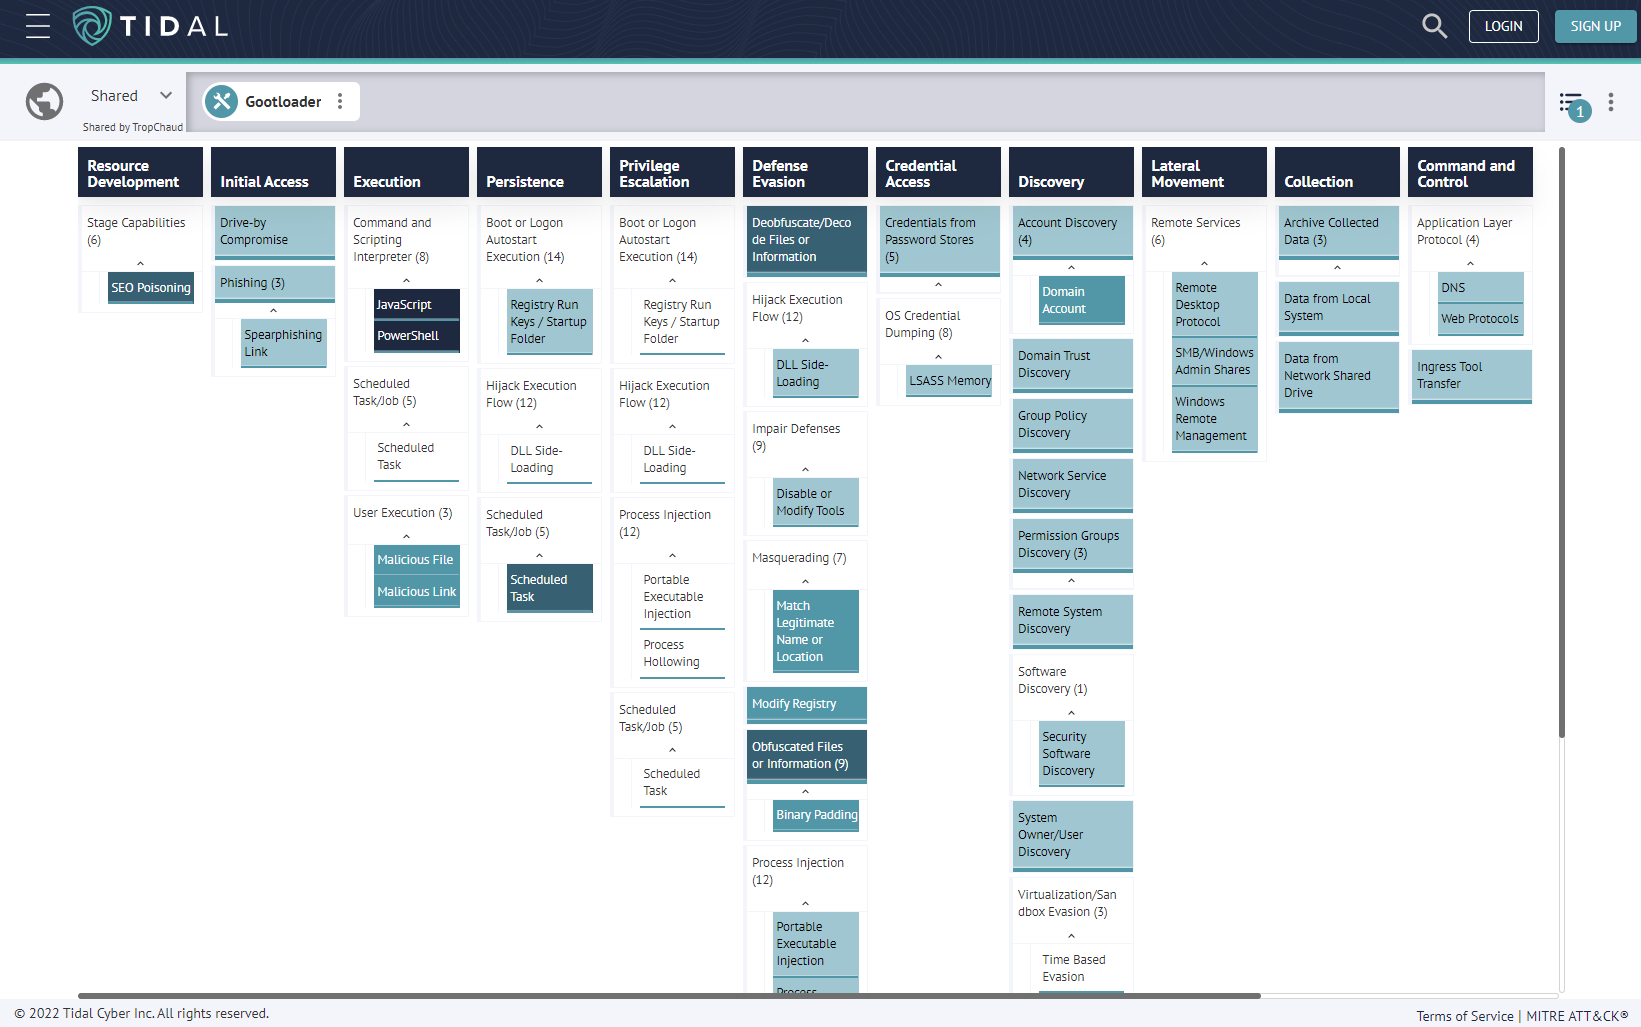Select Modify Registry technique

[x=807, y=704]
